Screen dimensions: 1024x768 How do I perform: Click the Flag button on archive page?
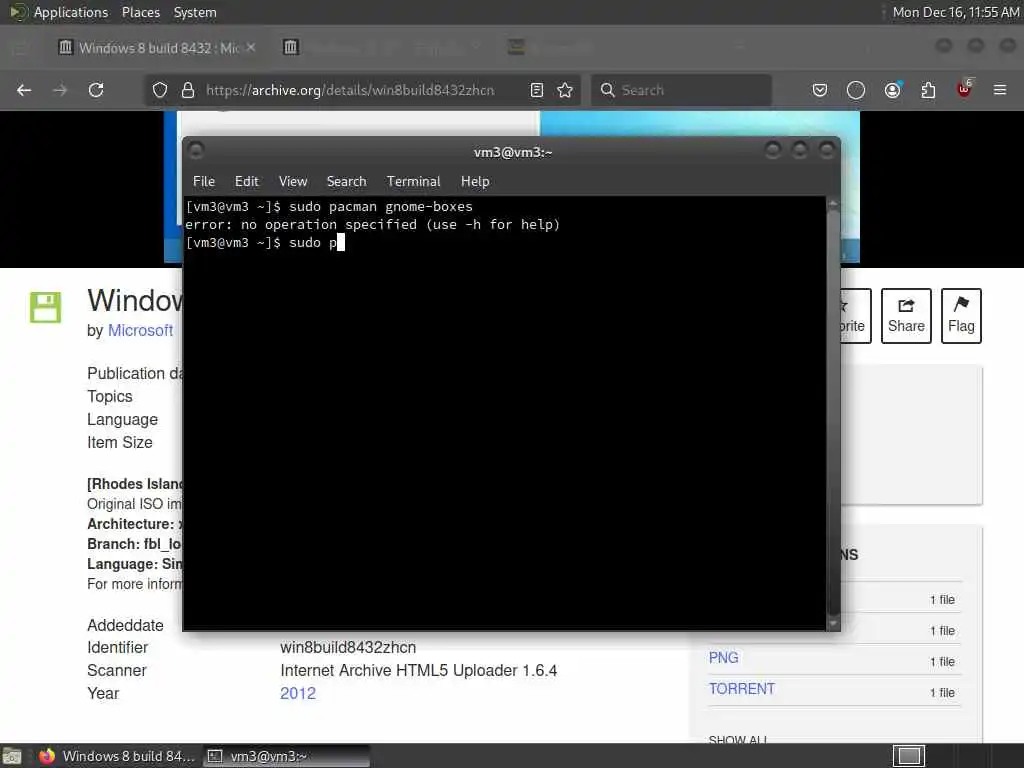961,316
